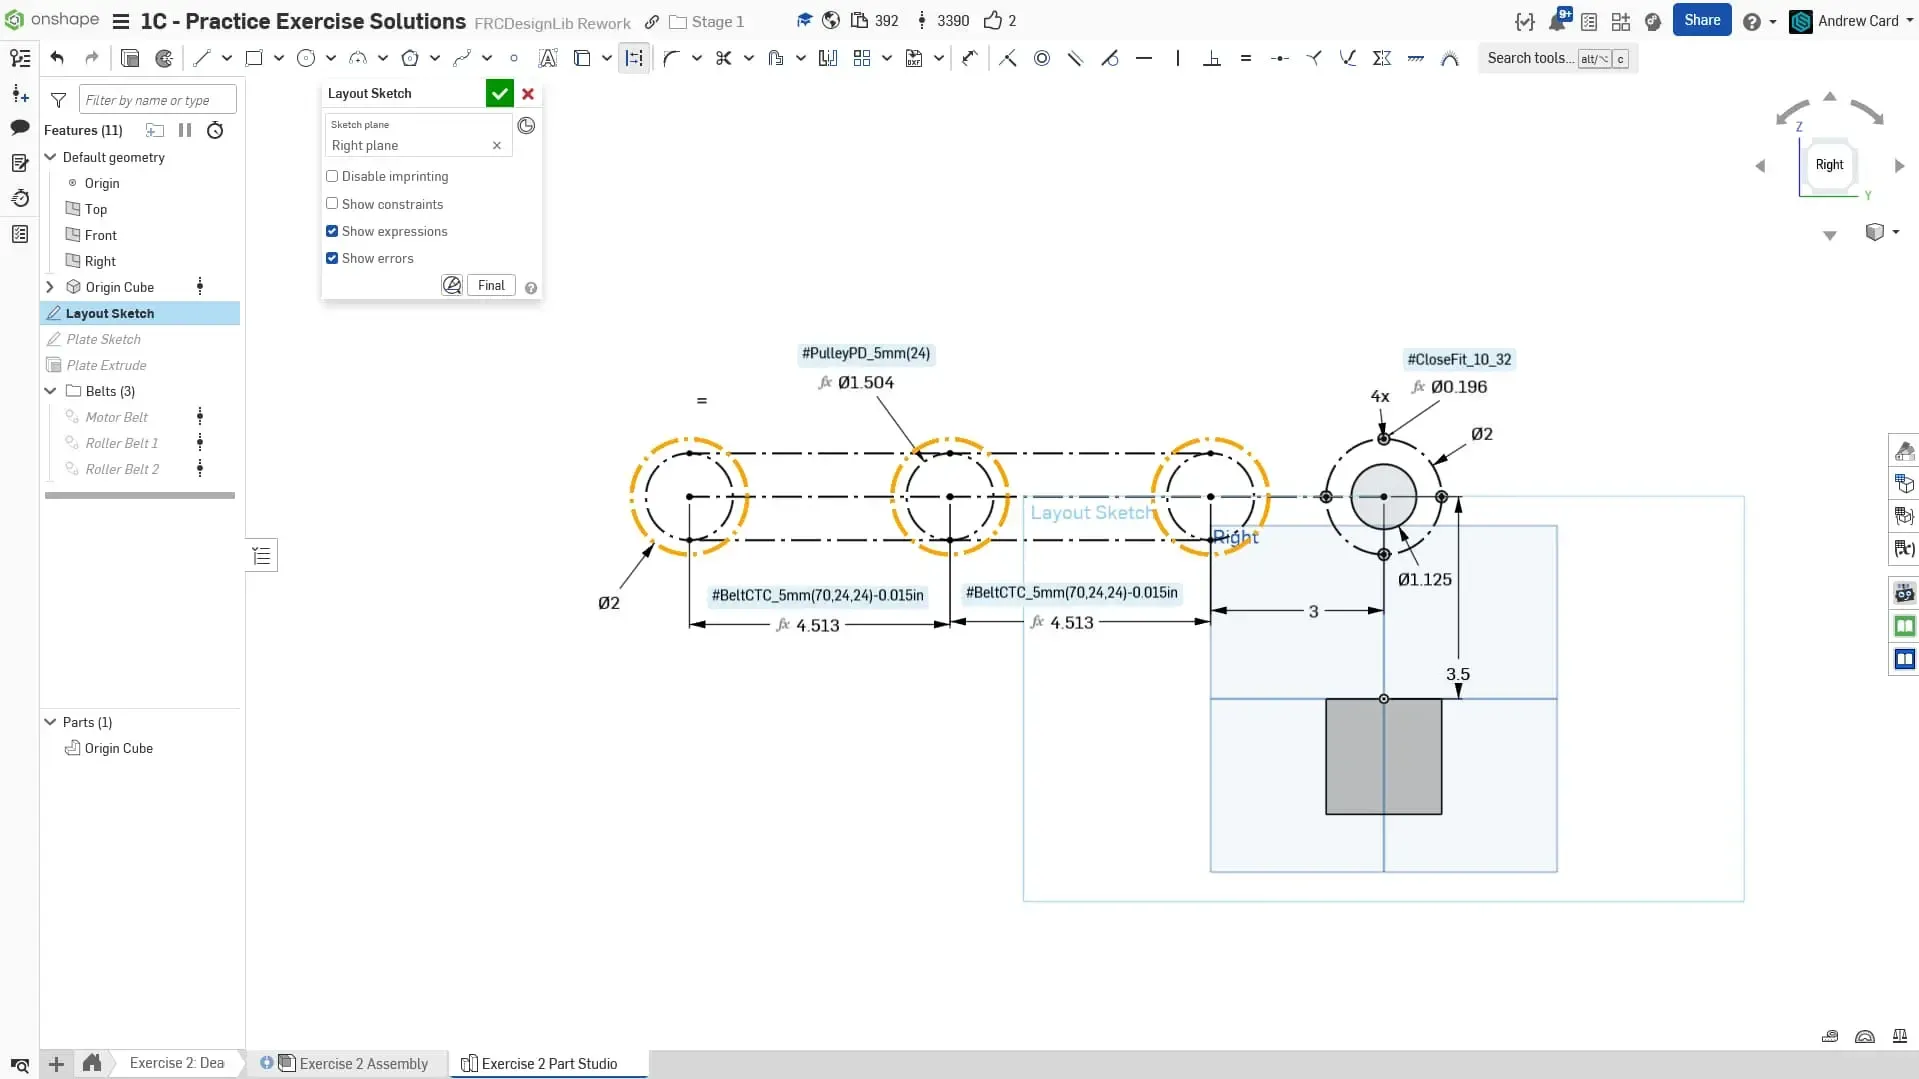Enable the Disable imprinting checkbox
This screenshot has width=1919, height=1079.
click(x=332, y=176)
